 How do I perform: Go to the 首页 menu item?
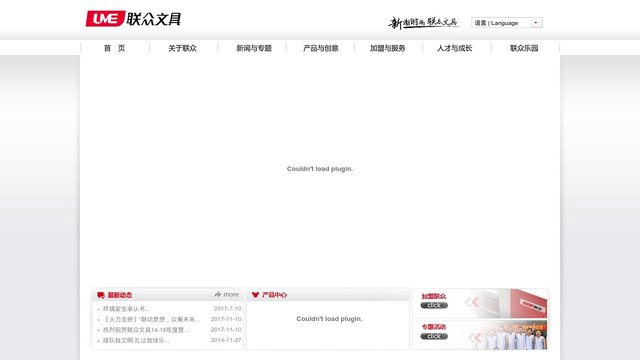(x=114, y=48)
